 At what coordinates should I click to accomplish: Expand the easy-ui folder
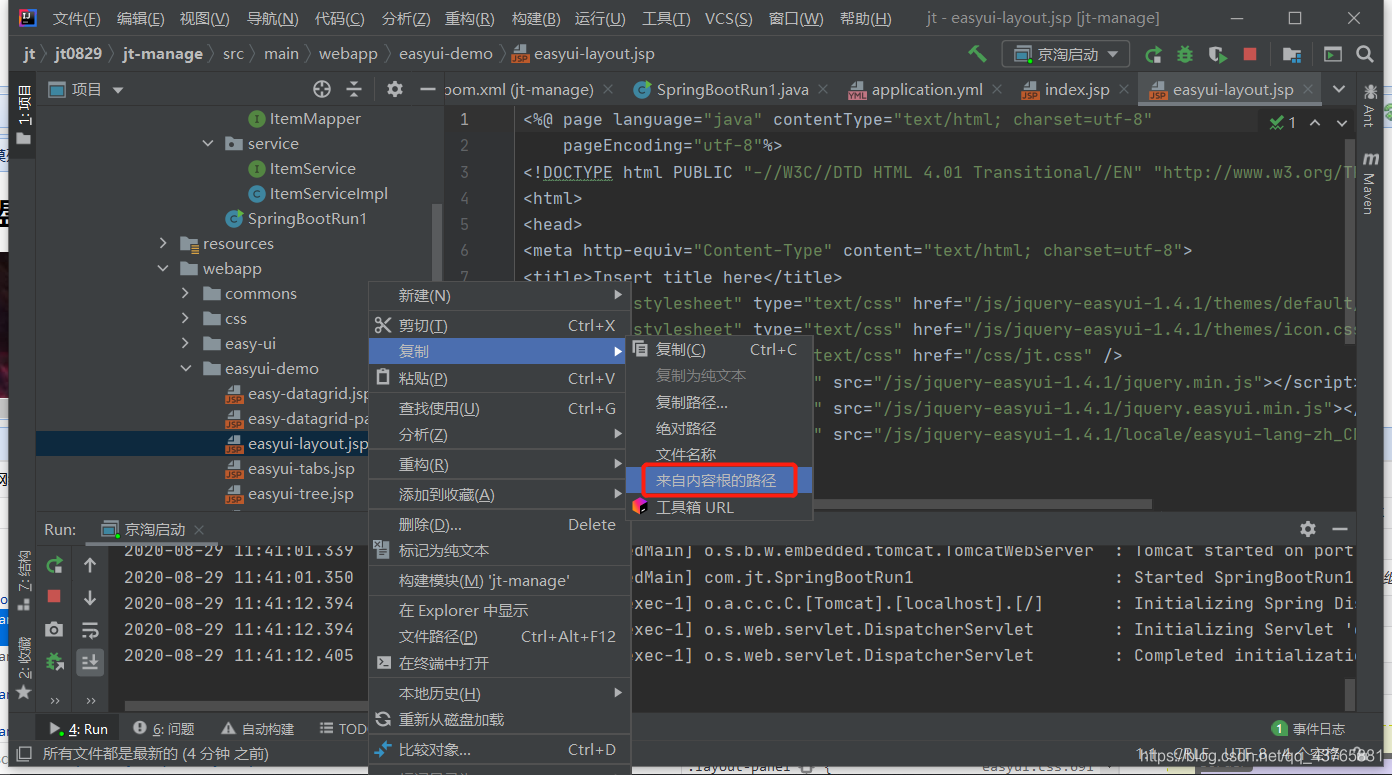point(186,343)
